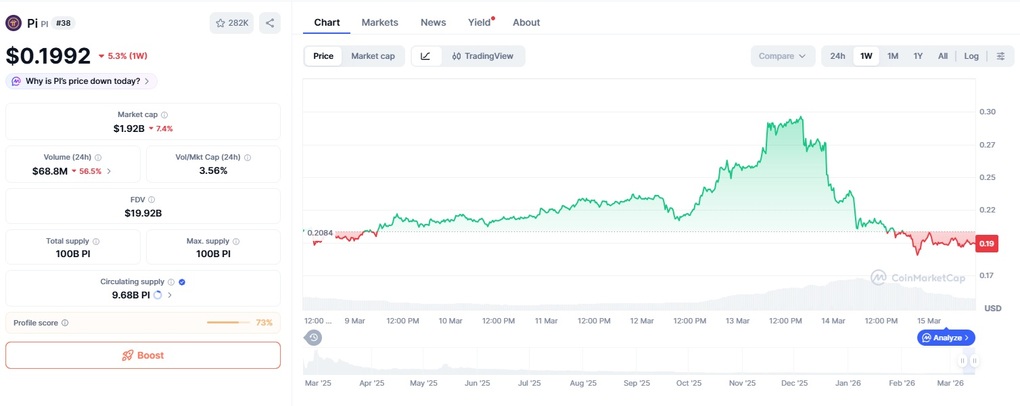This screenshot has height=406, width=1020.
Task: Switch chart to Market cap view
Action: 372,56
